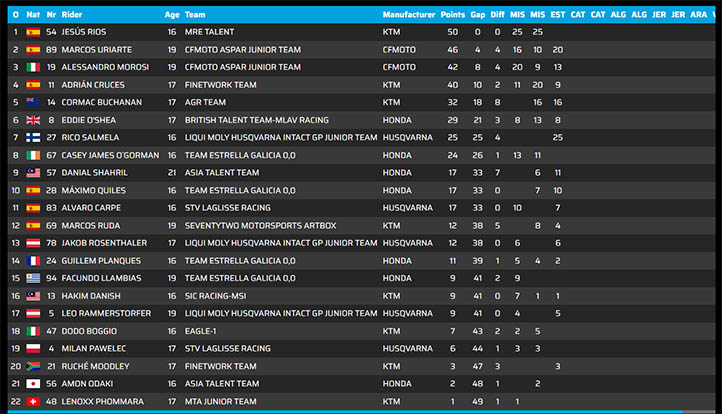
Task: Click team name AGR TEAM
Action: point(205,102)
